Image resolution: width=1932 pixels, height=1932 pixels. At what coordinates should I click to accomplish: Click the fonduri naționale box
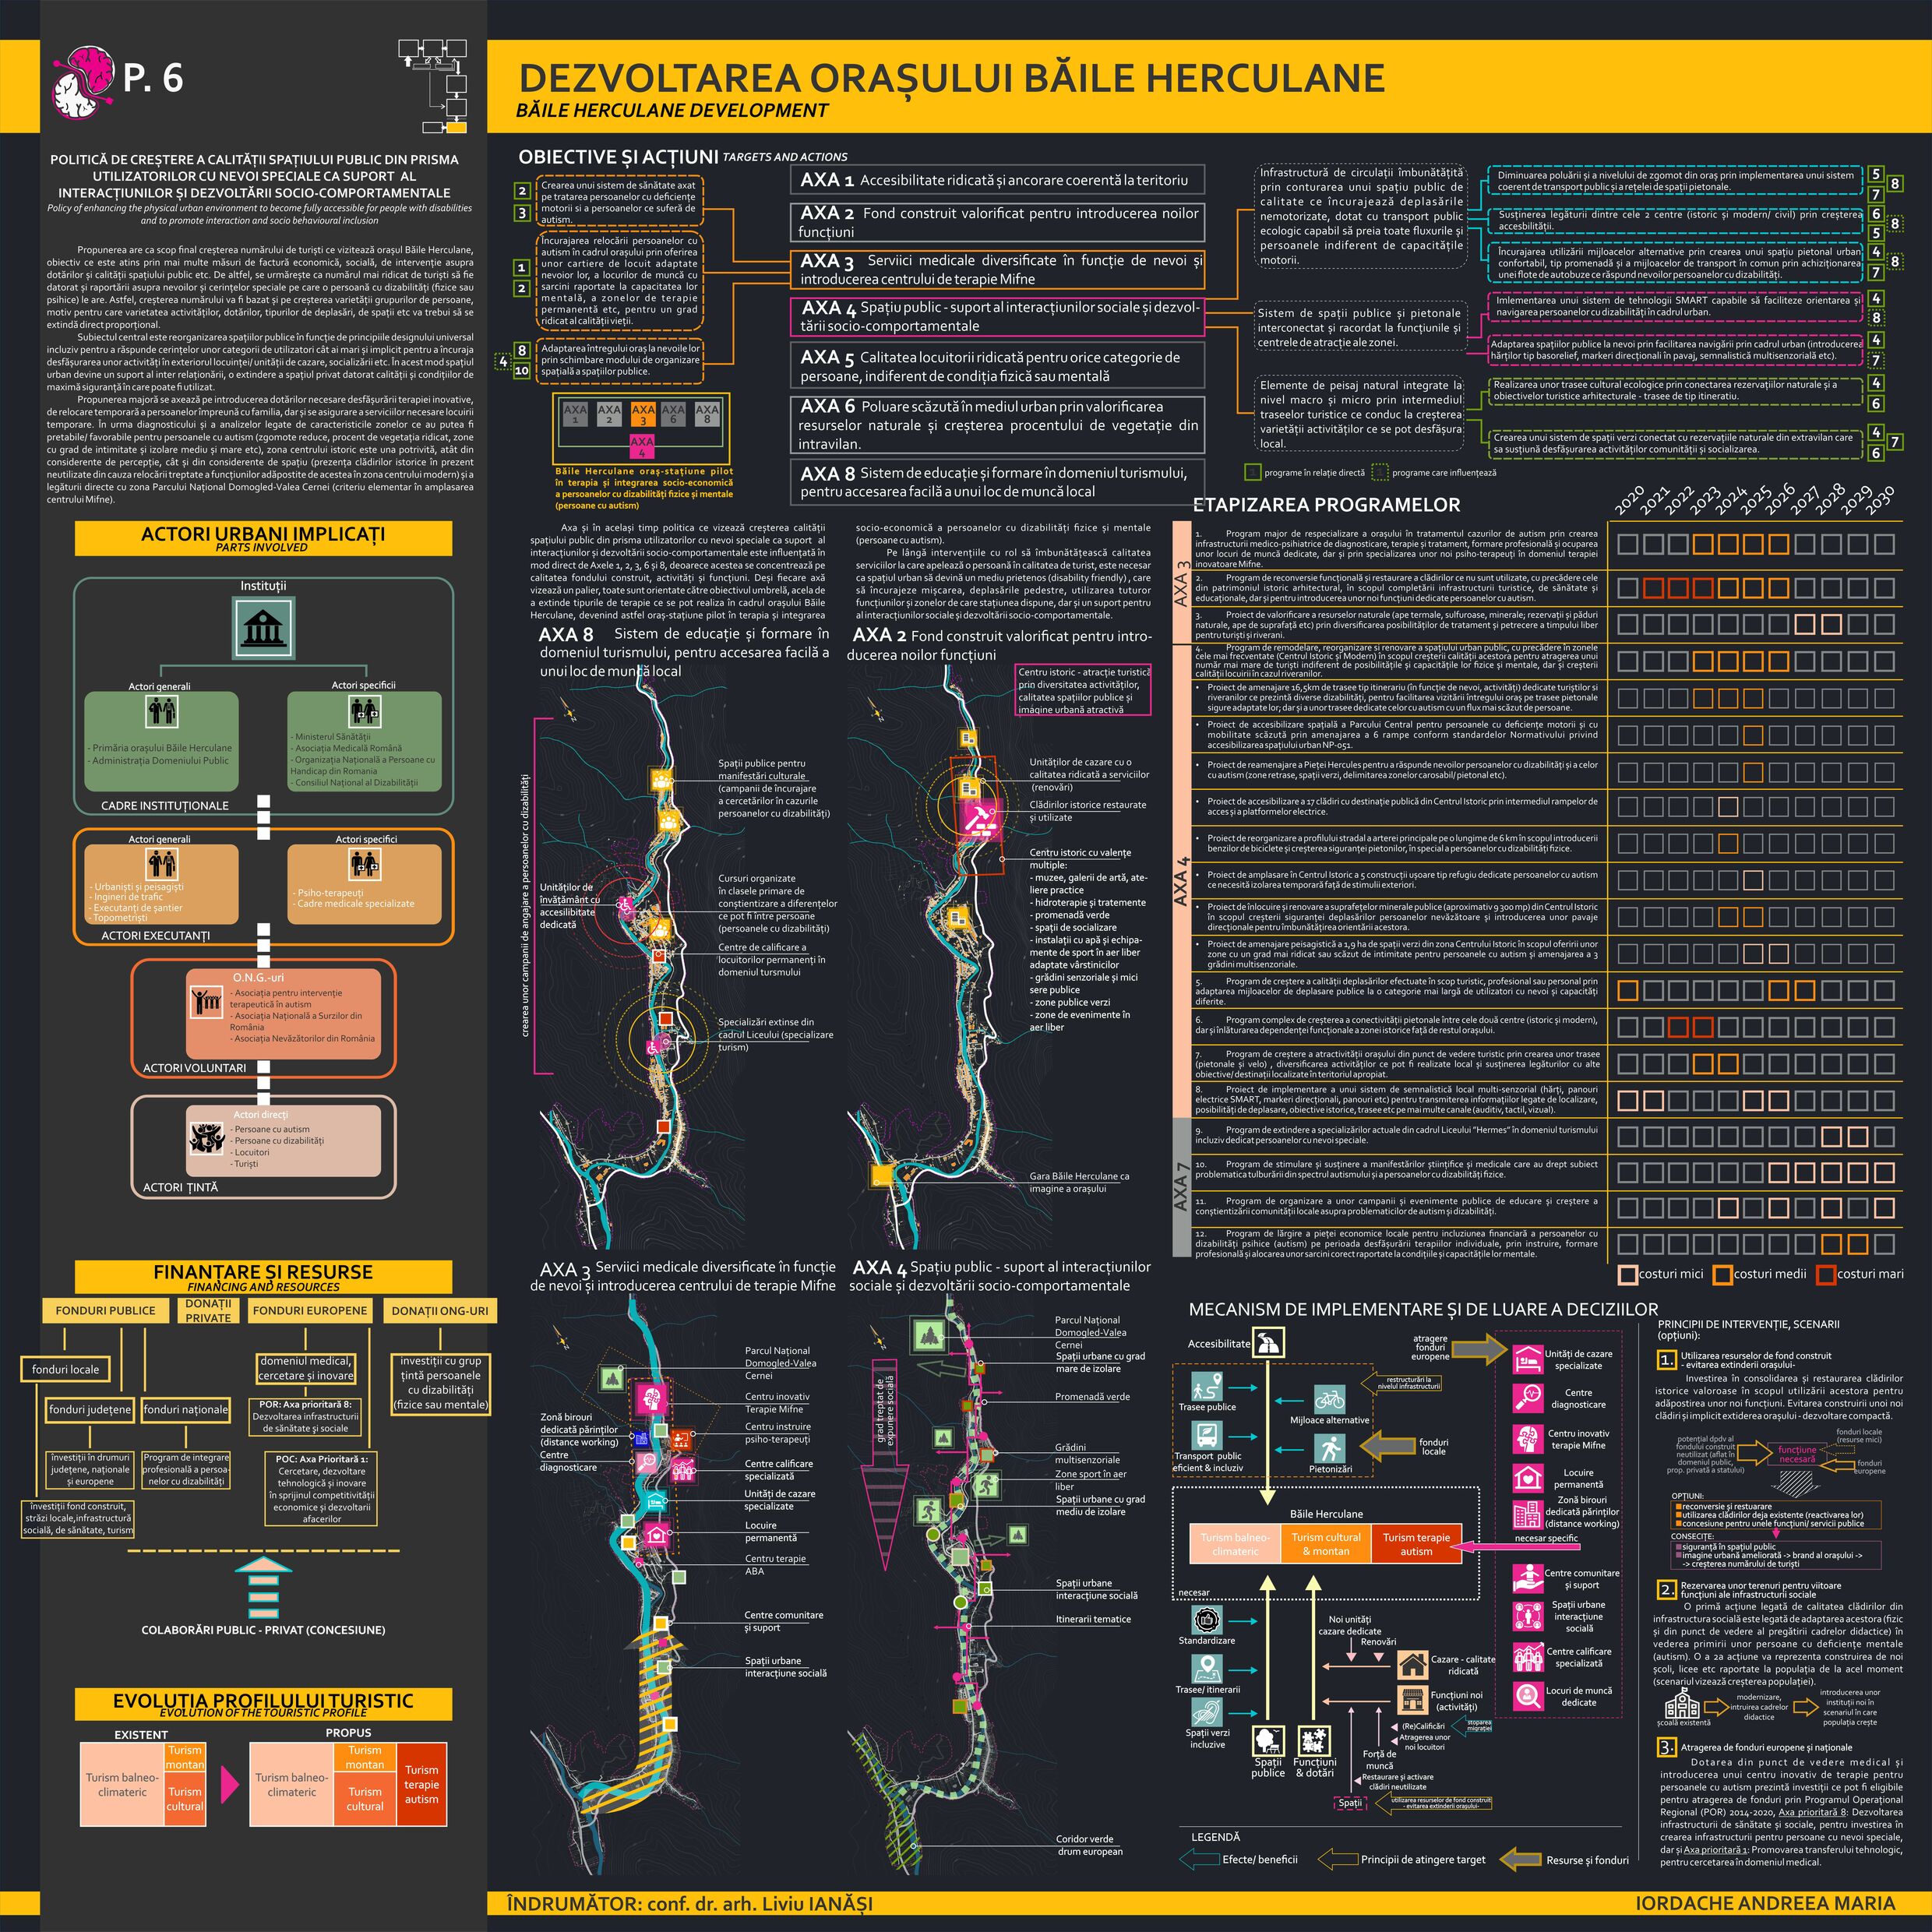pyautogui.click(x=186, y=1409)
